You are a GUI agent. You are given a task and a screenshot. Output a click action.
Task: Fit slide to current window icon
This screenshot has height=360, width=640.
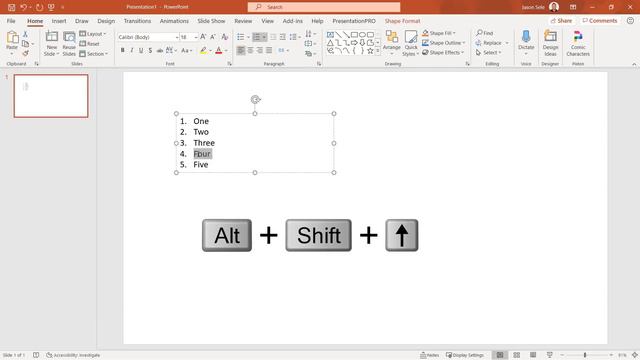(635, 355)
